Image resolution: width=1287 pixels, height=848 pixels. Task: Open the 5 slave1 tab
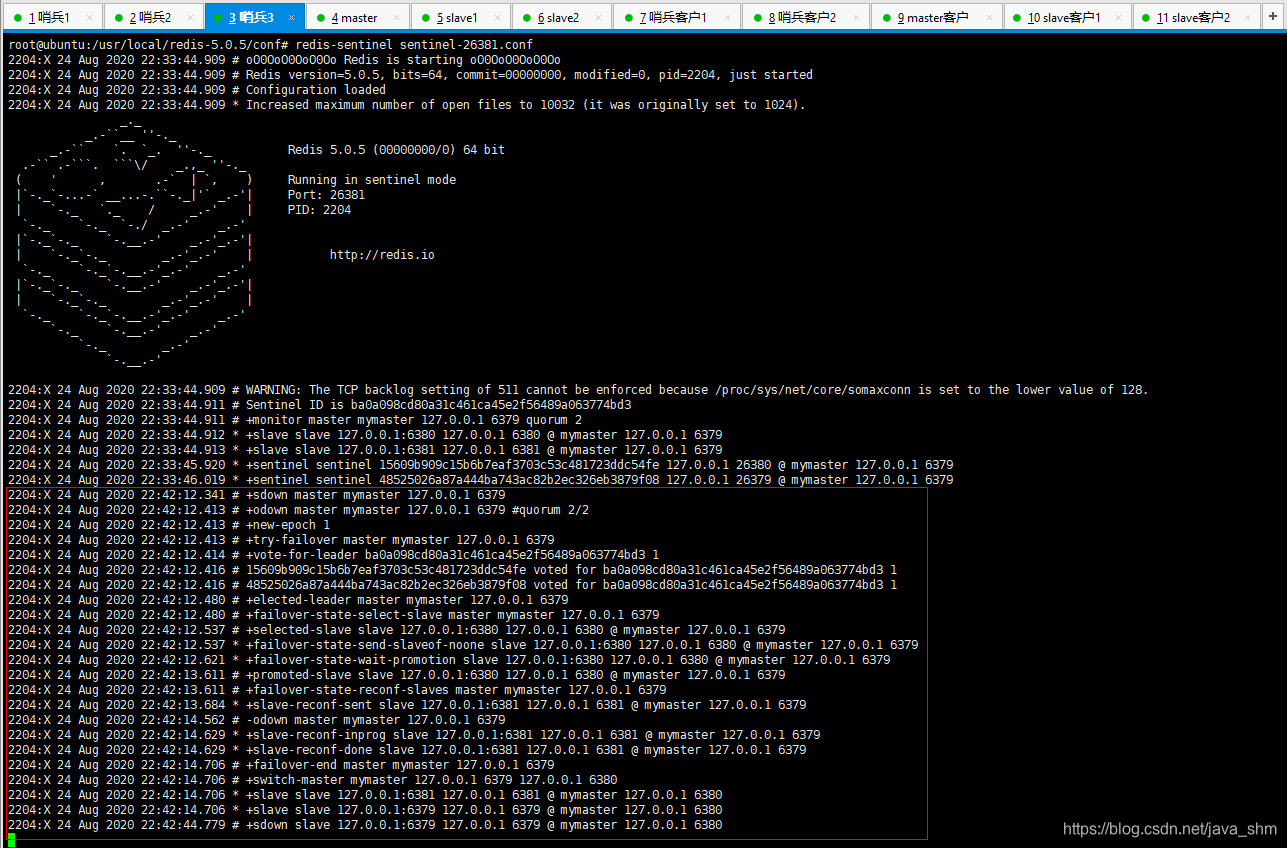[x=460, y=18]
